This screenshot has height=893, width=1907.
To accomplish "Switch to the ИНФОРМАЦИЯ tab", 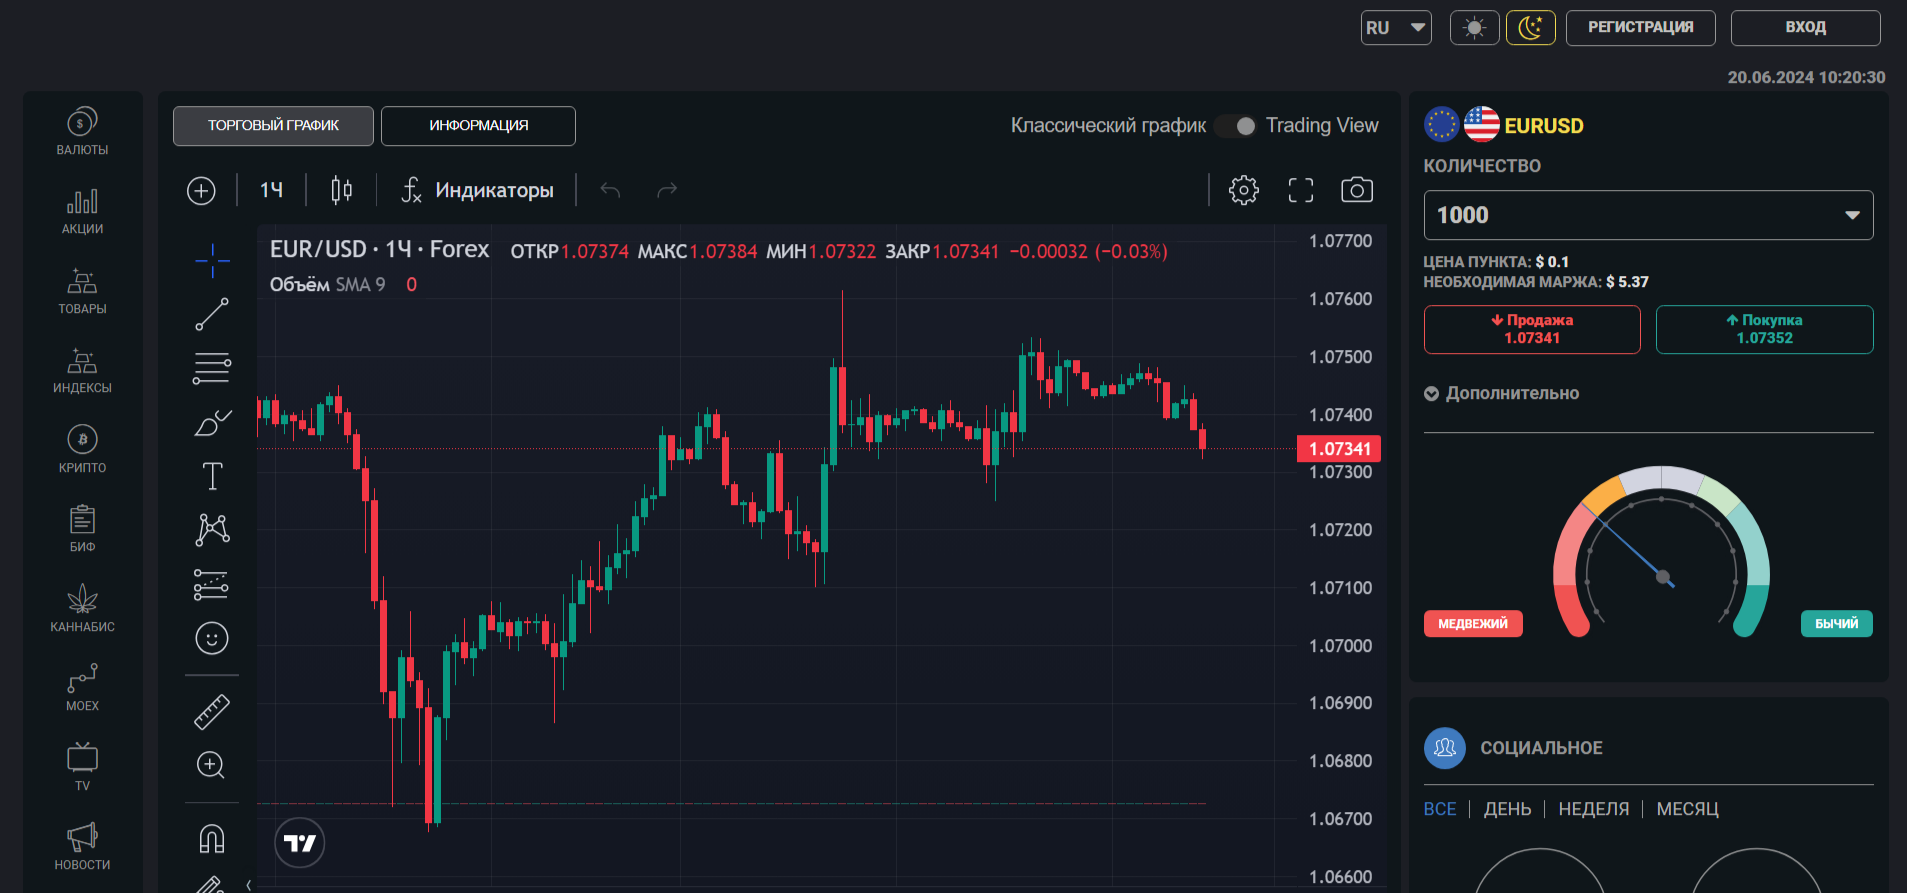I will (x=478, y=126).
